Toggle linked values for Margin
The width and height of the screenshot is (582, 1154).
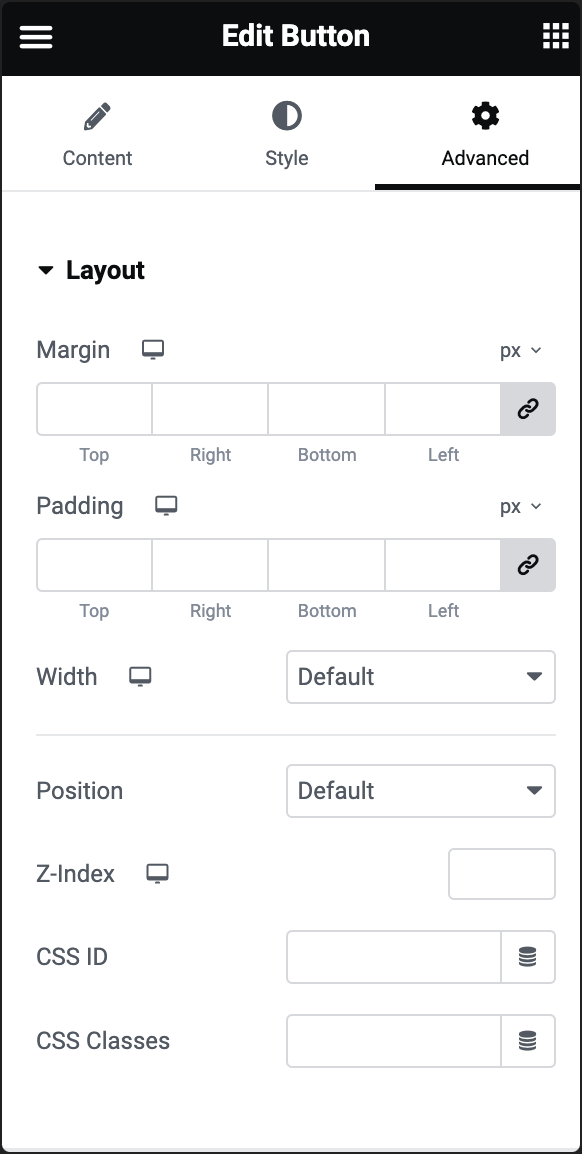tap(528, 409)
